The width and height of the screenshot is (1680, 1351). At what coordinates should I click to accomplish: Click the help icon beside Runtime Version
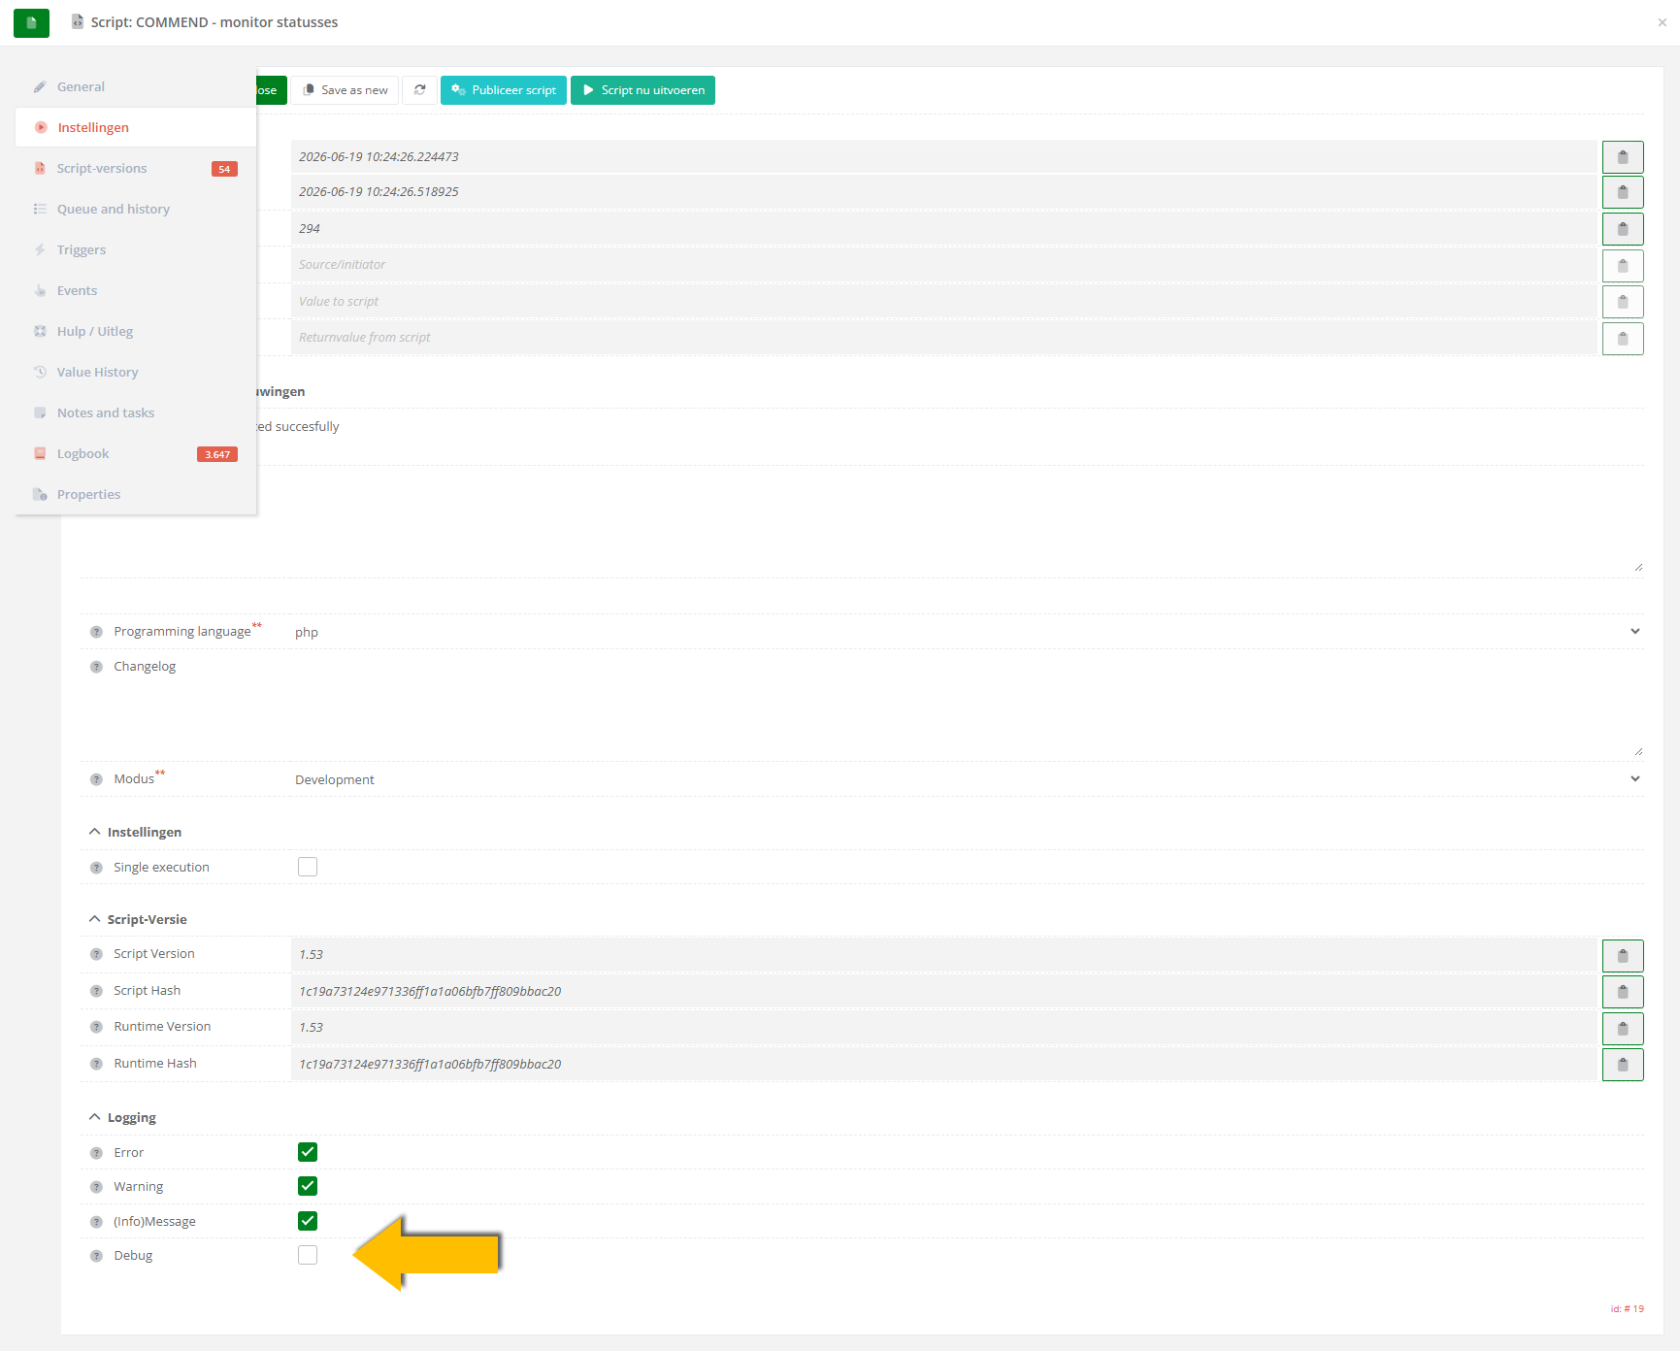pos(96,1027)
